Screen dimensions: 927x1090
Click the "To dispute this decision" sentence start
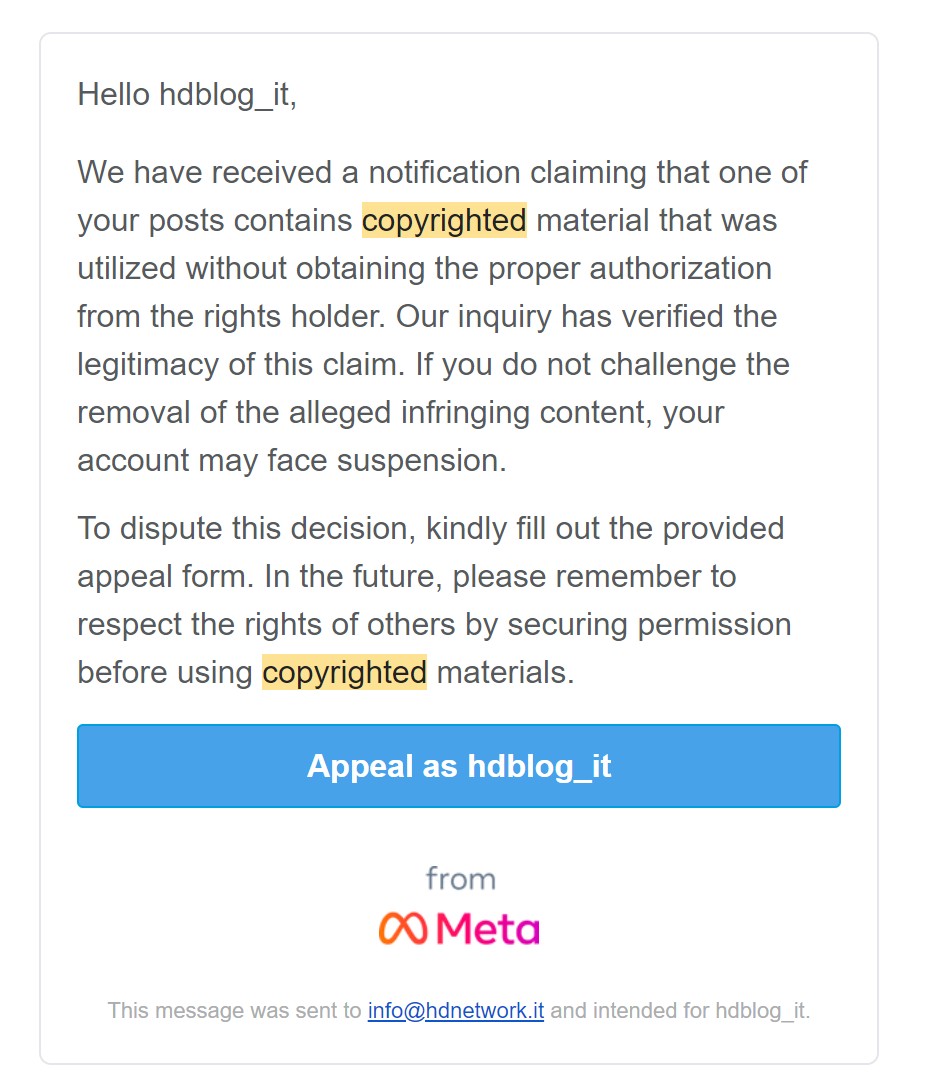[247, 528]
